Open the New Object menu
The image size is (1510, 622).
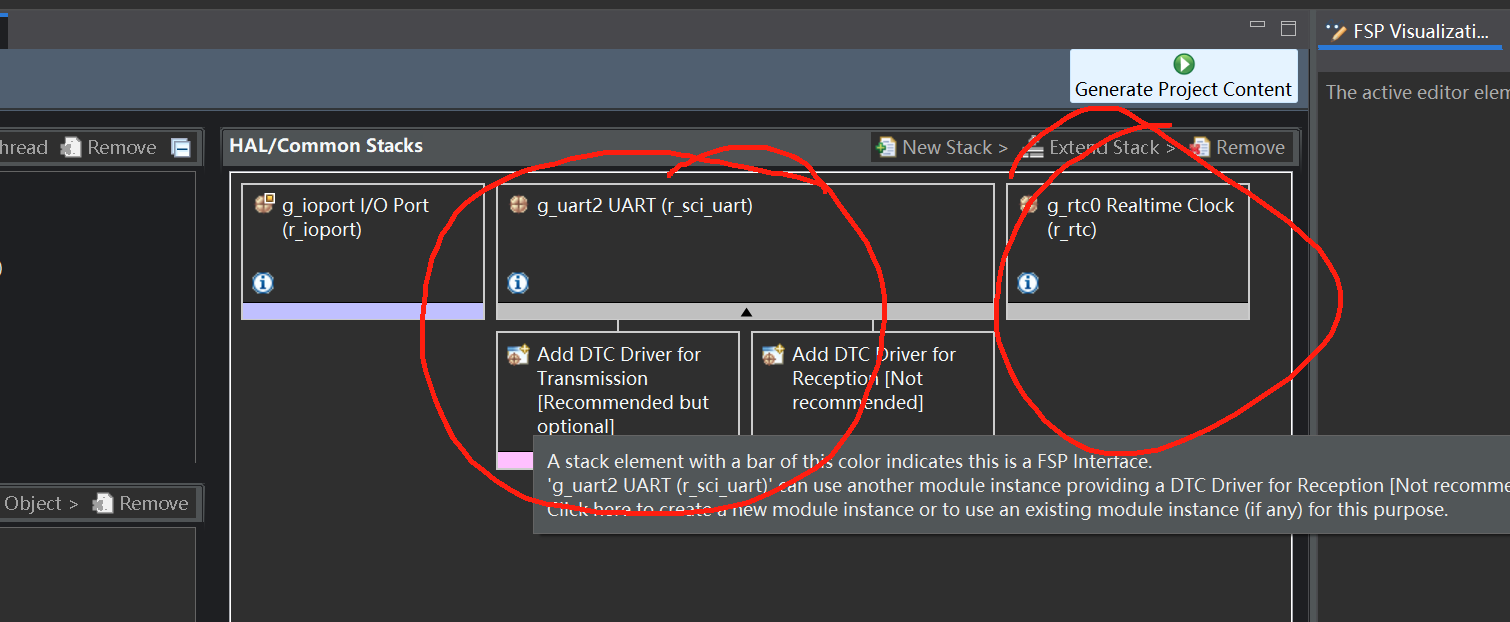[39, 503]
